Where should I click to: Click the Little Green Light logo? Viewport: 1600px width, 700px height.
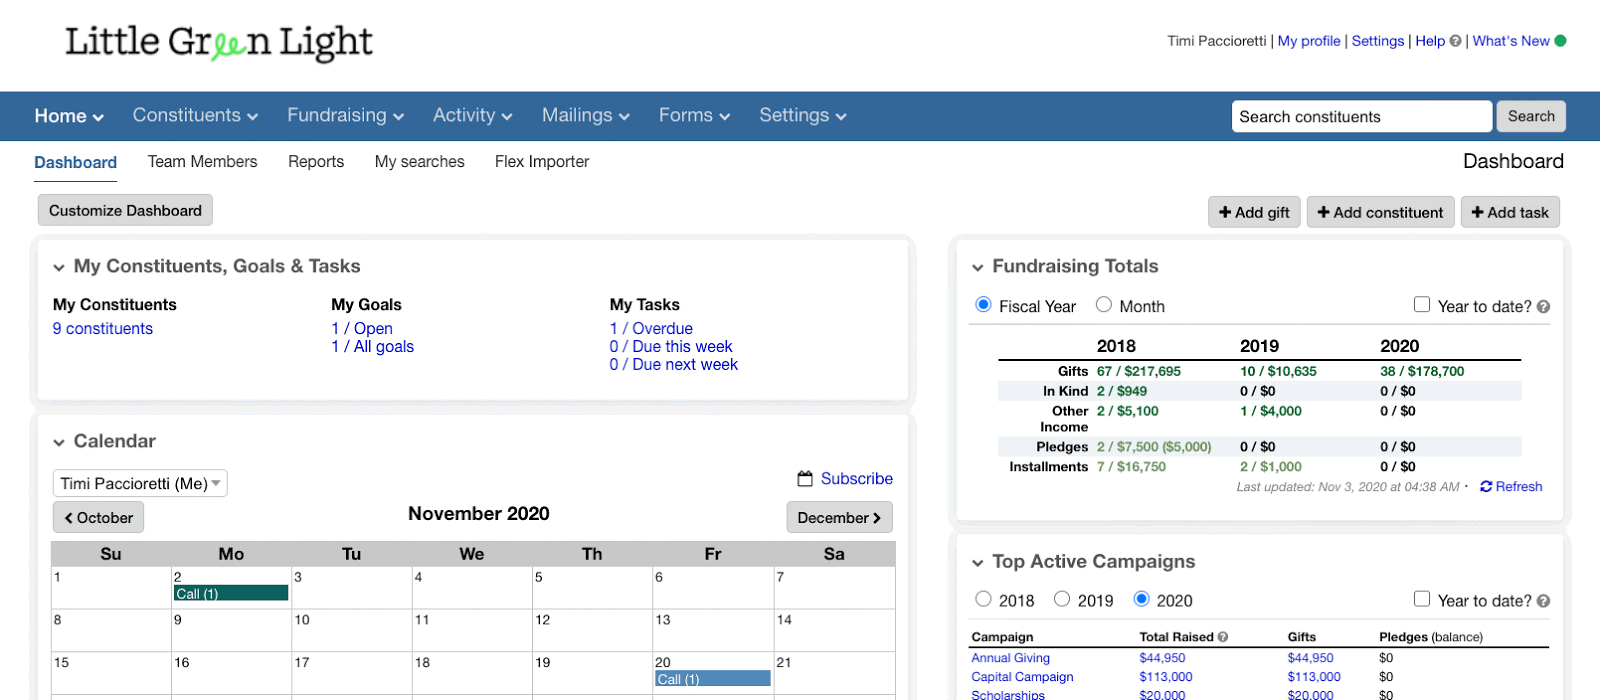[x=219, y=42]
